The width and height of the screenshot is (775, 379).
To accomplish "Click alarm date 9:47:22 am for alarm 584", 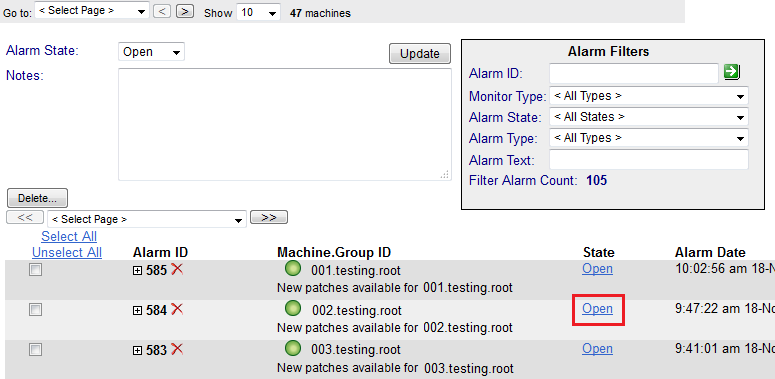I will tap(725, 309).
